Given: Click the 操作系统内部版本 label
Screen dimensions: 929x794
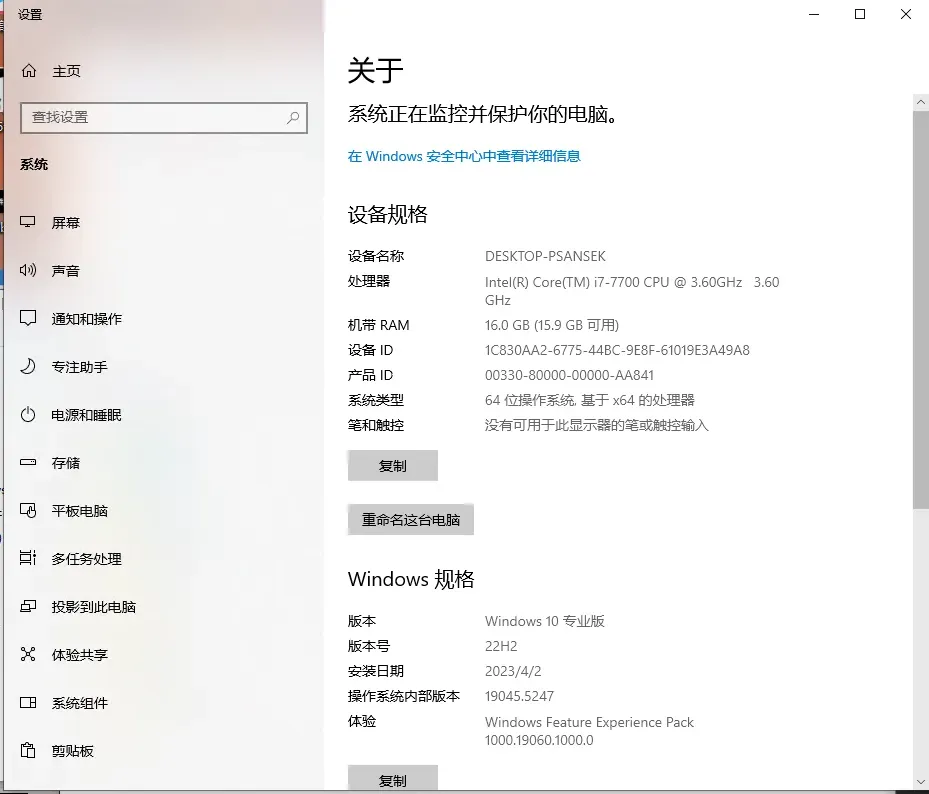Looking at the screenshot, I should click(403, 696).
